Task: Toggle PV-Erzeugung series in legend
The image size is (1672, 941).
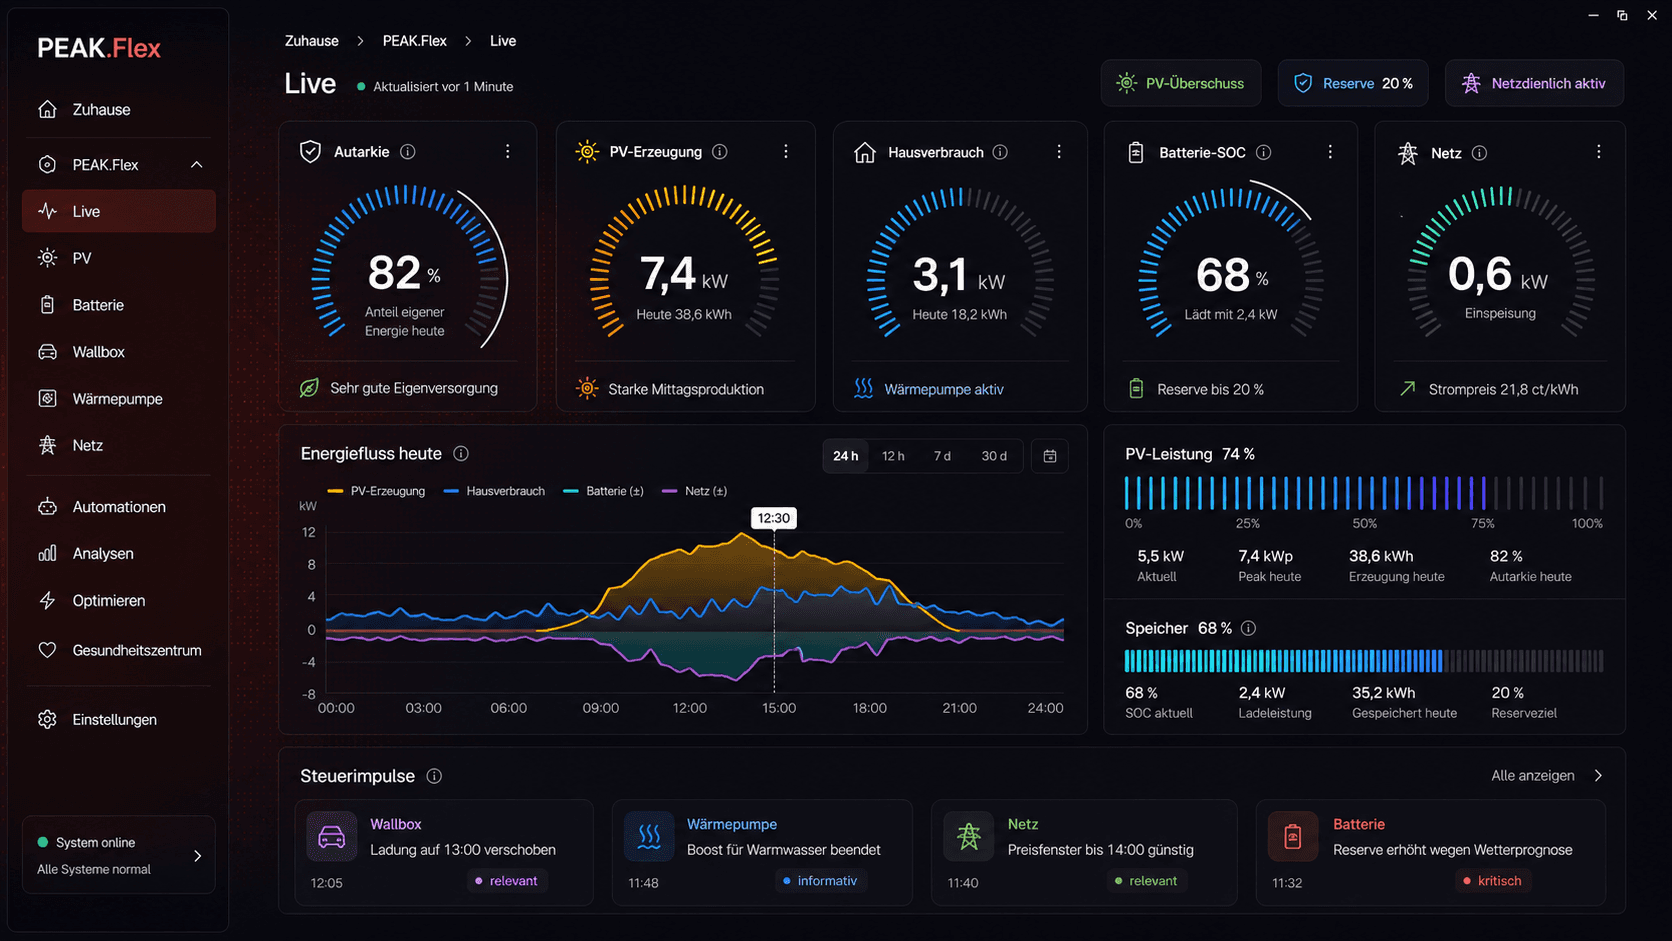Action: click(x=377, y=491)
